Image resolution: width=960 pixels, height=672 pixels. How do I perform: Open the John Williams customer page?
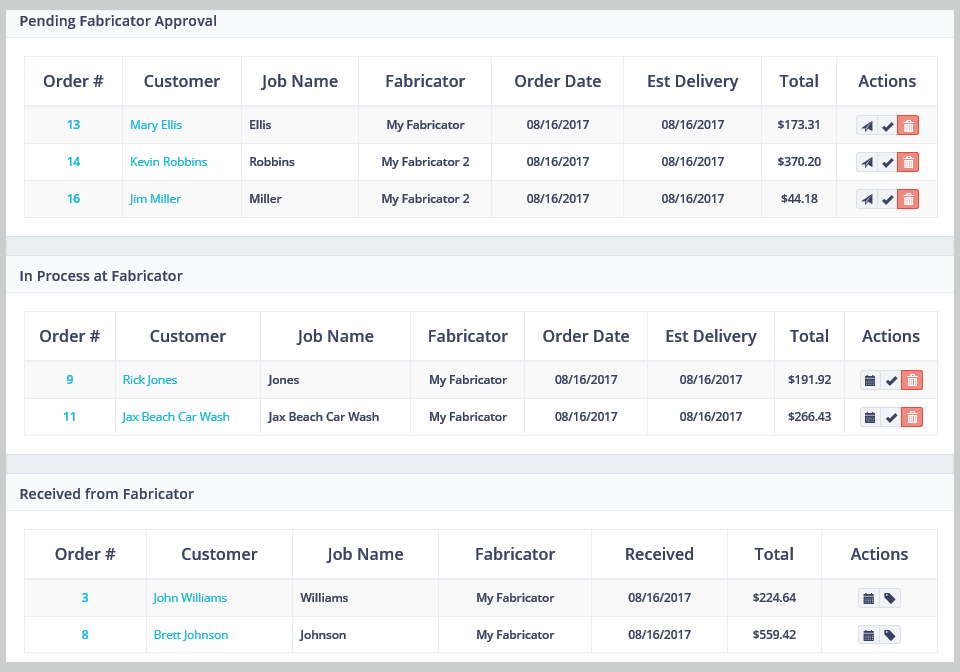pyautogui.click(x=190, y=597)
